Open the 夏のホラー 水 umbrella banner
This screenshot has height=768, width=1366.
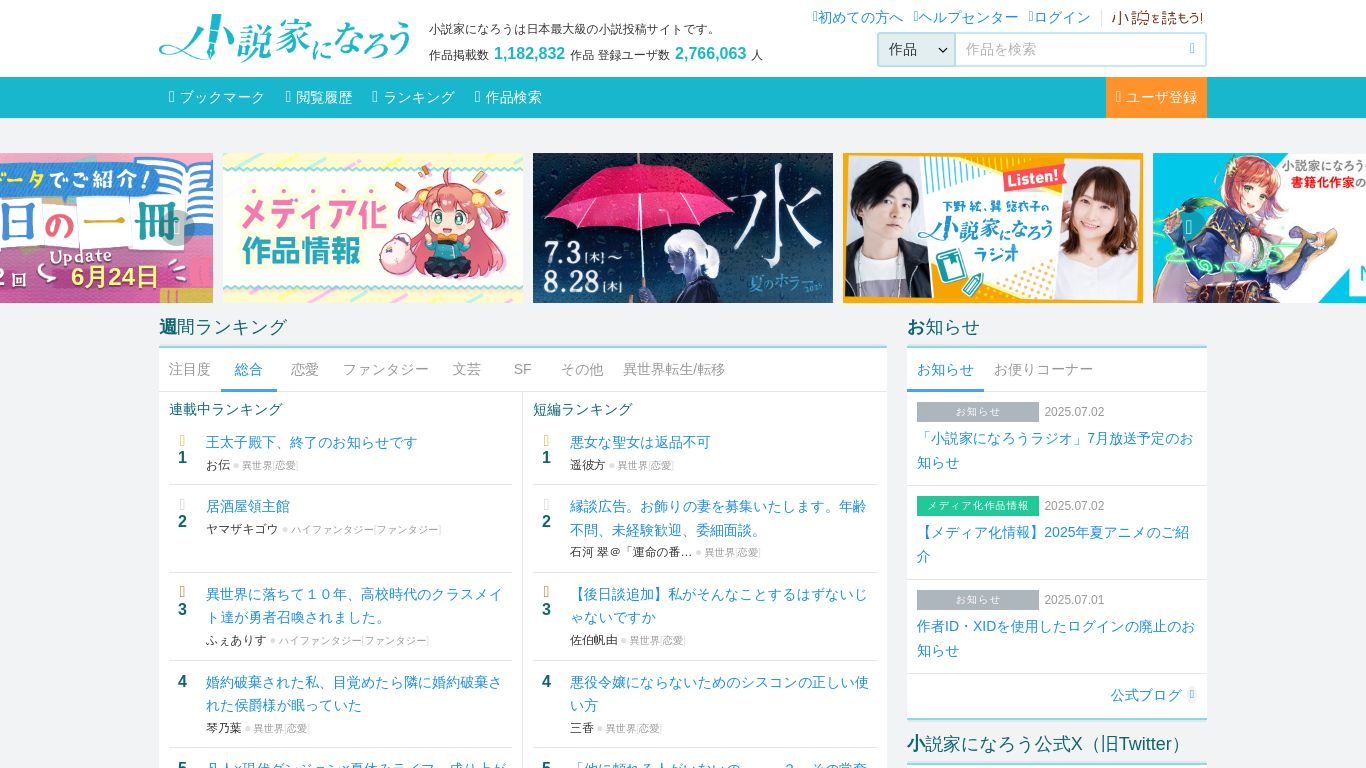pyautogui.click(x=683, y=228)
